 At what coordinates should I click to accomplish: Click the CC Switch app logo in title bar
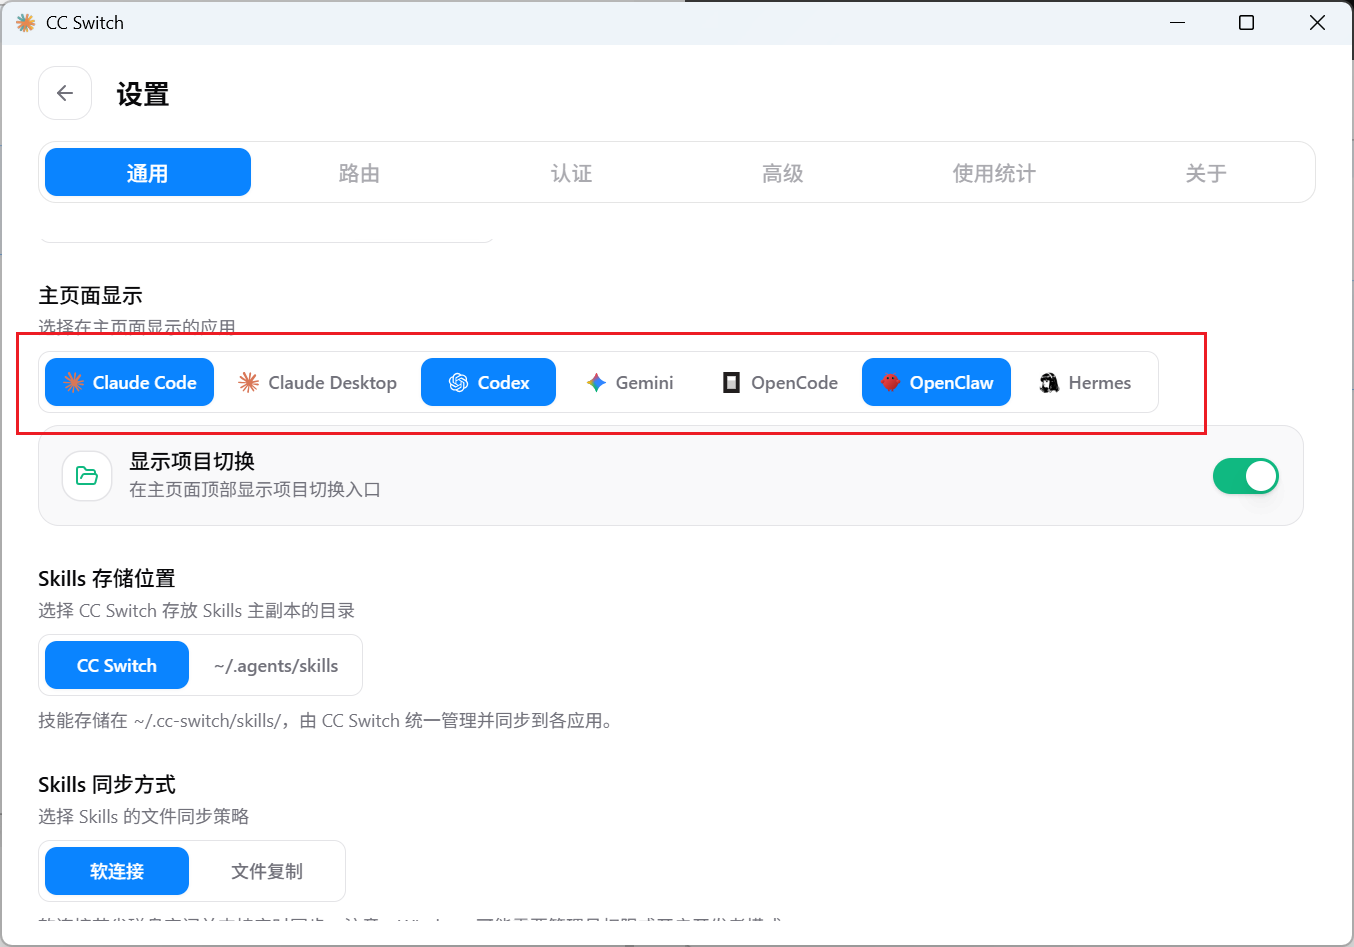click(25, 22)
